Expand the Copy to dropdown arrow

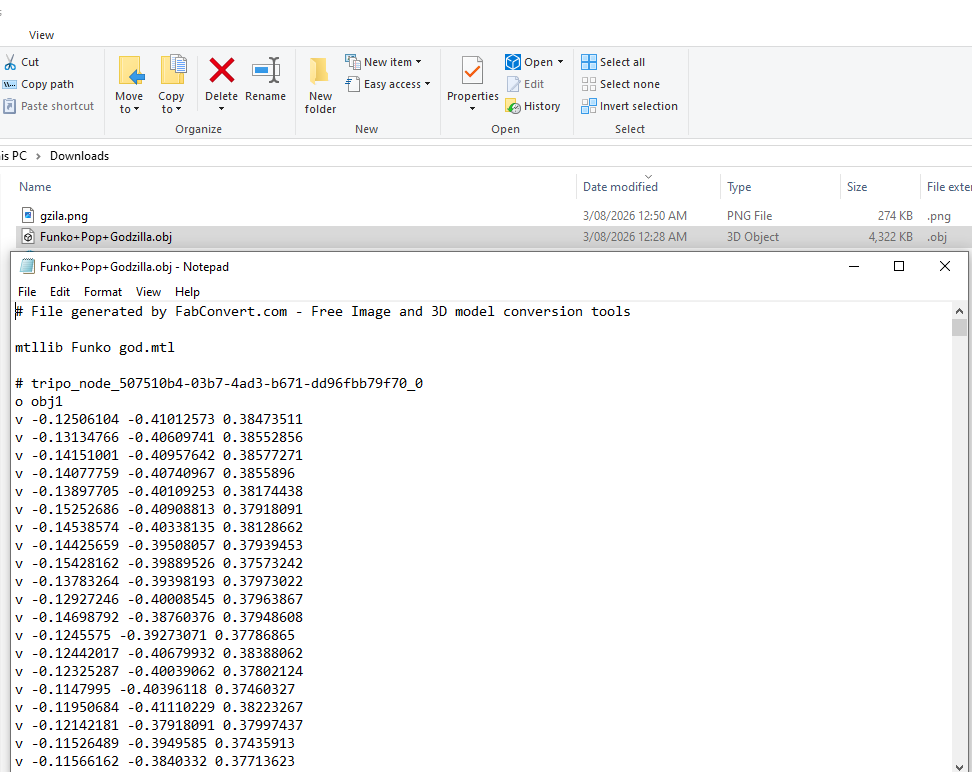[179, 110]
